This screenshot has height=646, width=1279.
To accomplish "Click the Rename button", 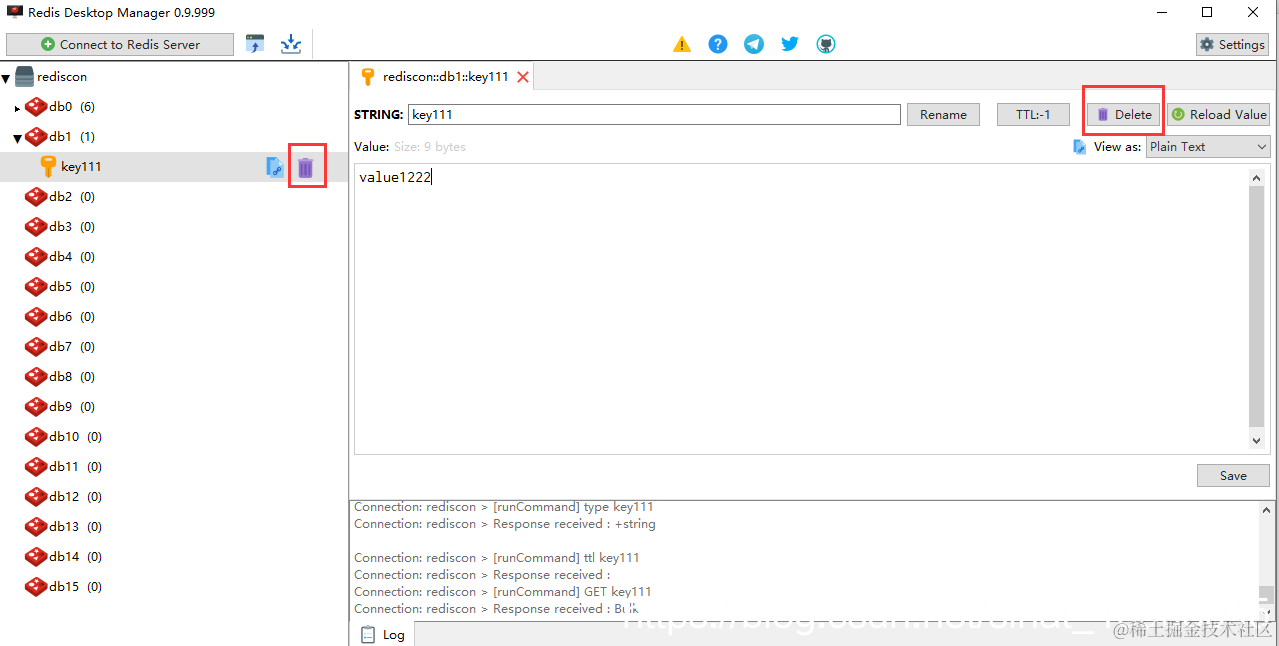I will tap(943, 114).
